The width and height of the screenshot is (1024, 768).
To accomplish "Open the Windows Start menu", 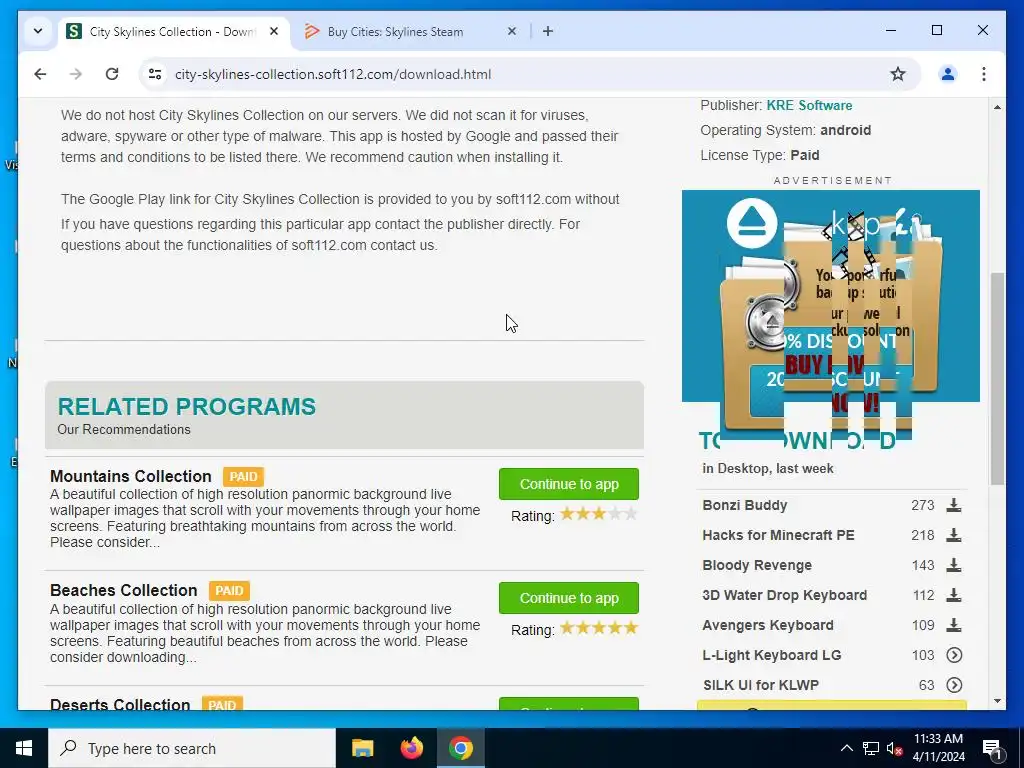I will (x=24, y=748).
